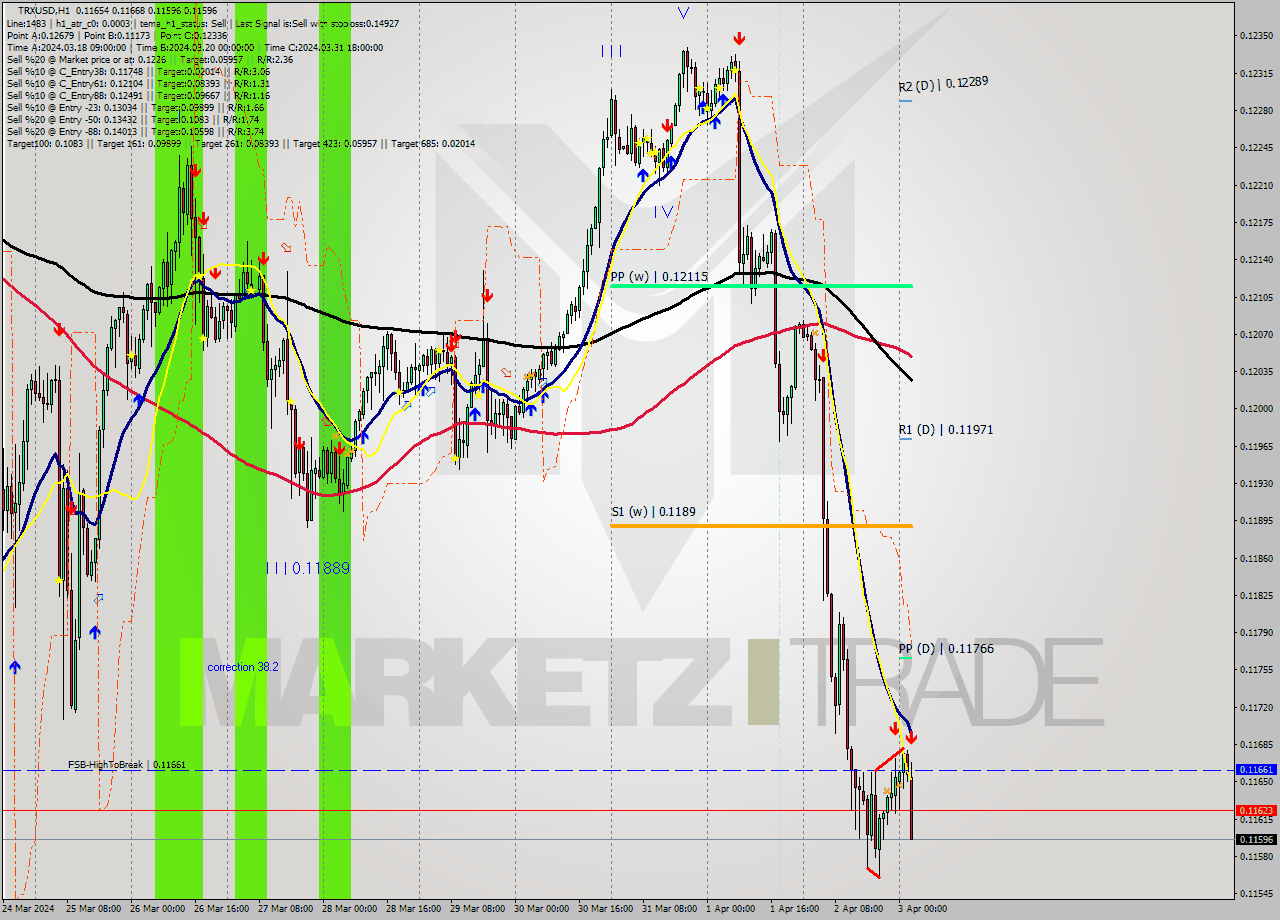Click the 0.11825 price axis label
Screen dimensions: 1280x920
pos(1257,596)
